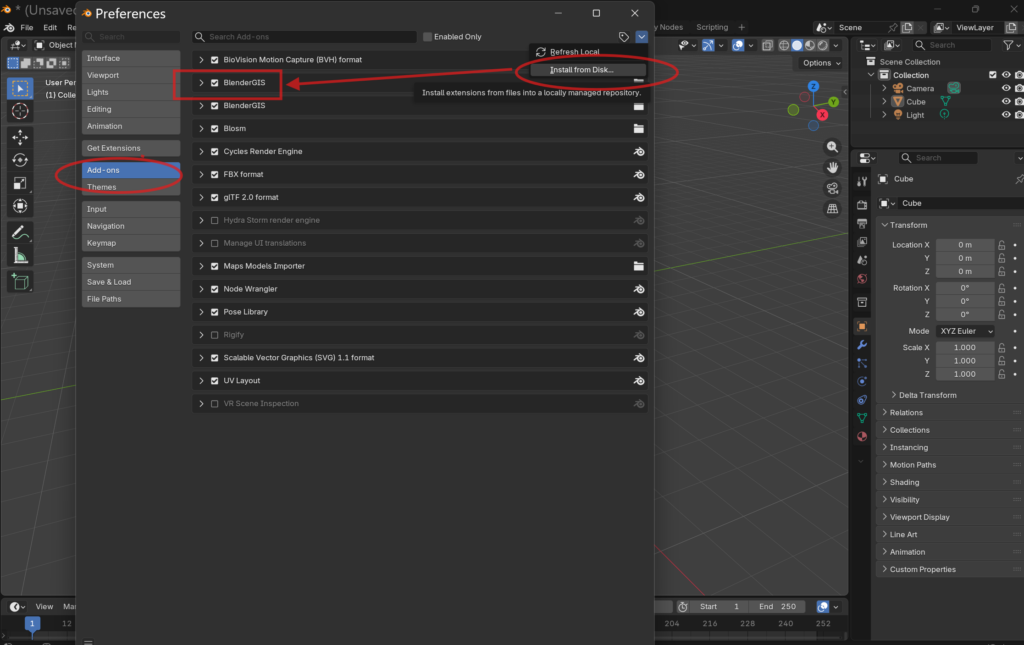The image size is (1024, 645).
Task: Select the Cursor tool in the viewport toolbar
Action: tap(20, 111)
